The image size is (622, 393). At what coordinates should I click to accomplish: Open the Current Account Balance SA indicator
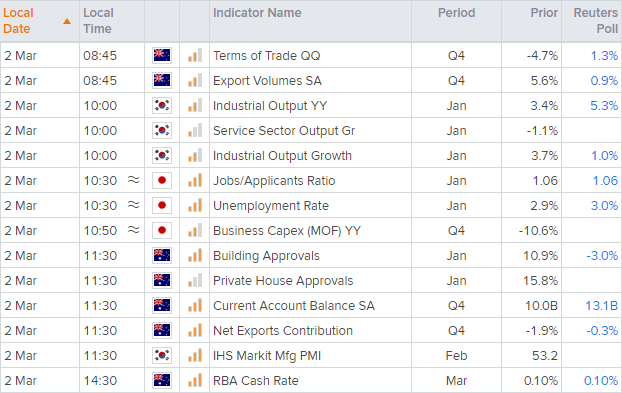[294, 306]
